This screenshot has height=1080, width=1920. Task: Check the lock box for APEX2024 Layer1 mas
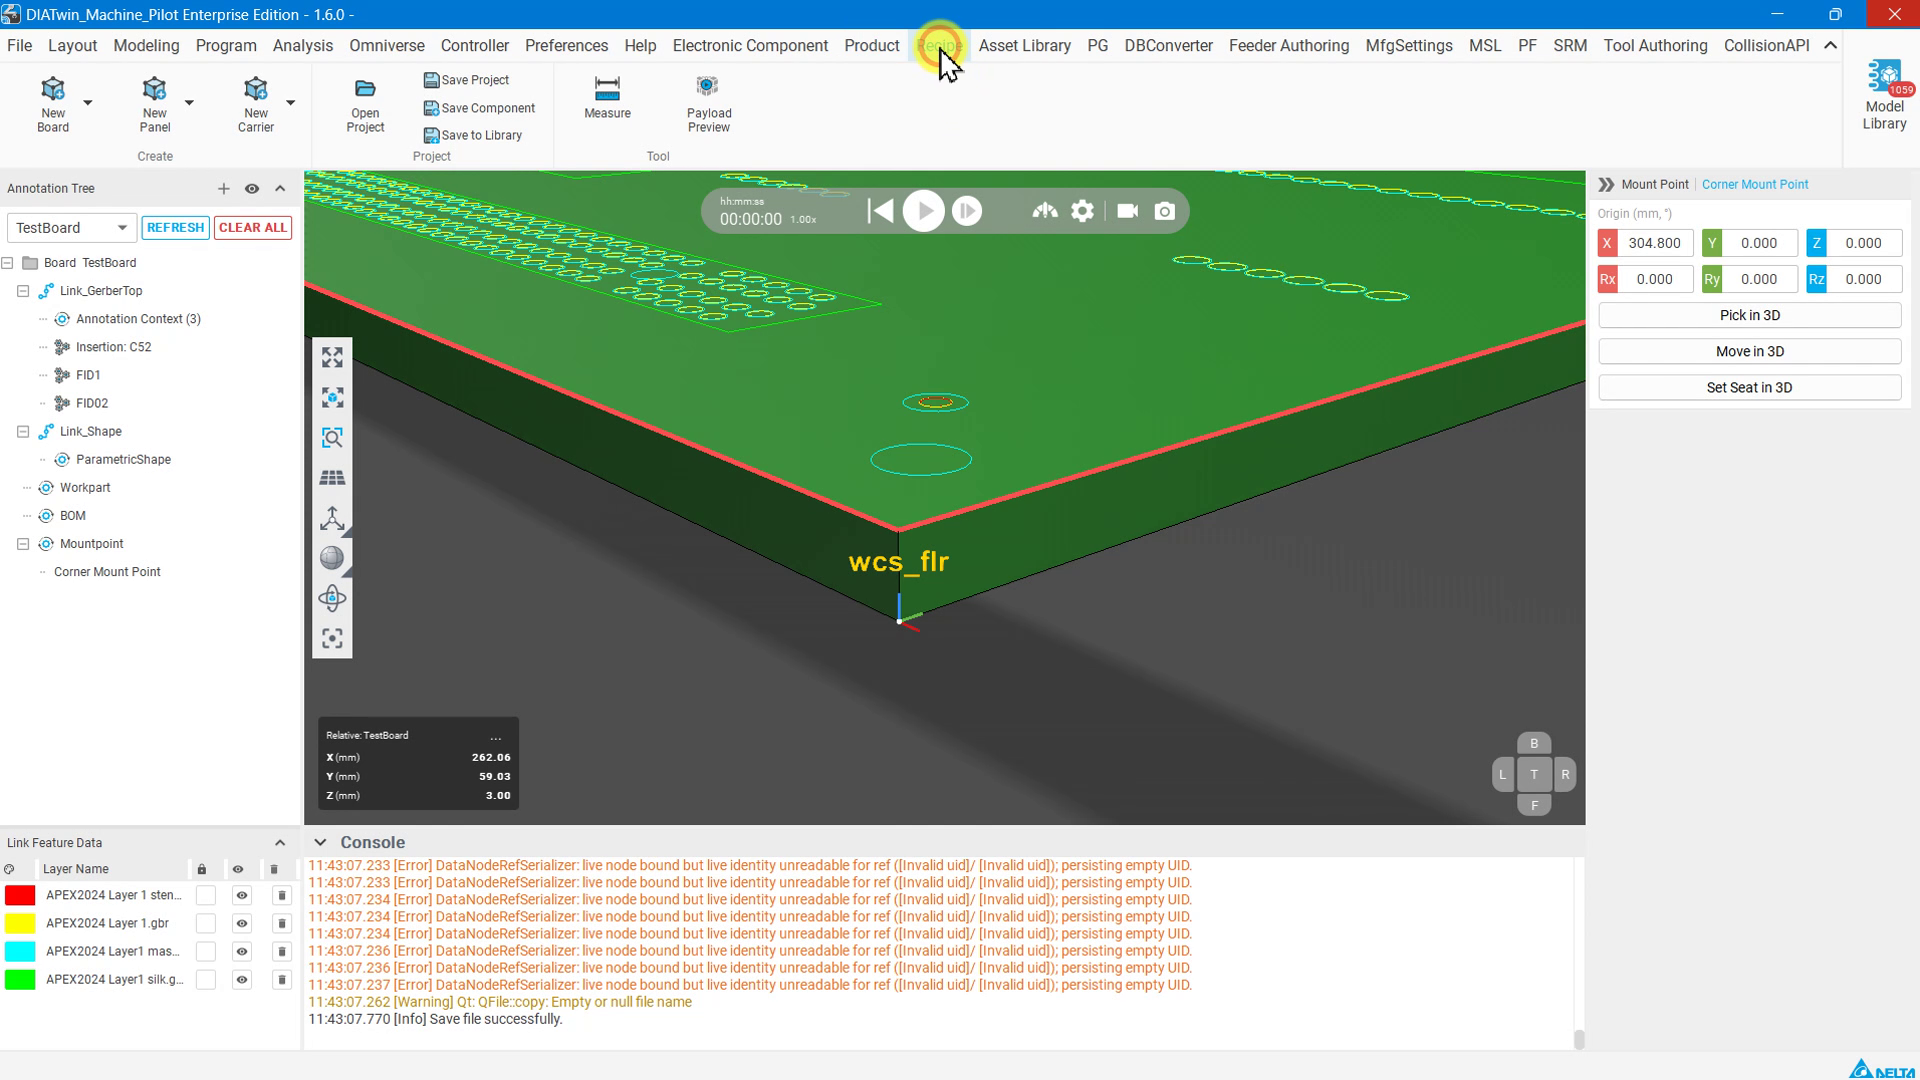point(206,952)
